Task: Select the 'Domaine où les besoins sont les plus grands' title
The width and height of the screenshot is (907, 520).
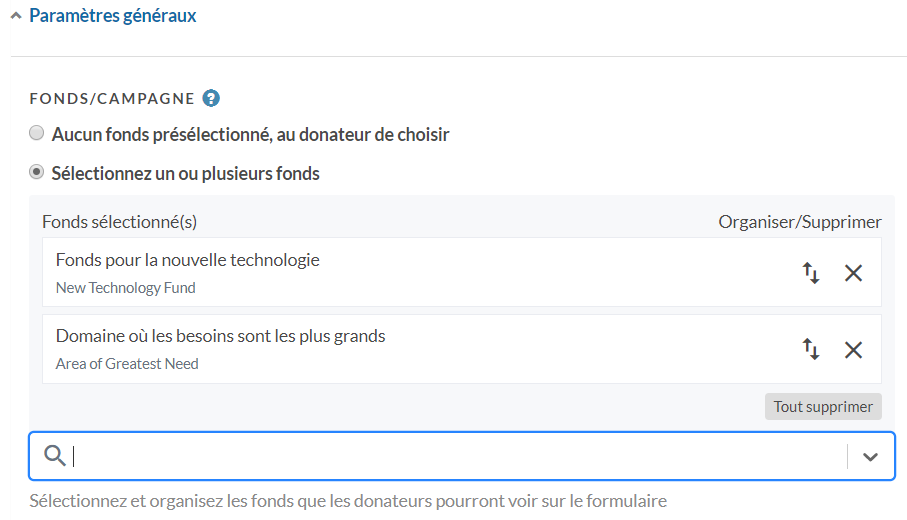Action: coord(220,336)
